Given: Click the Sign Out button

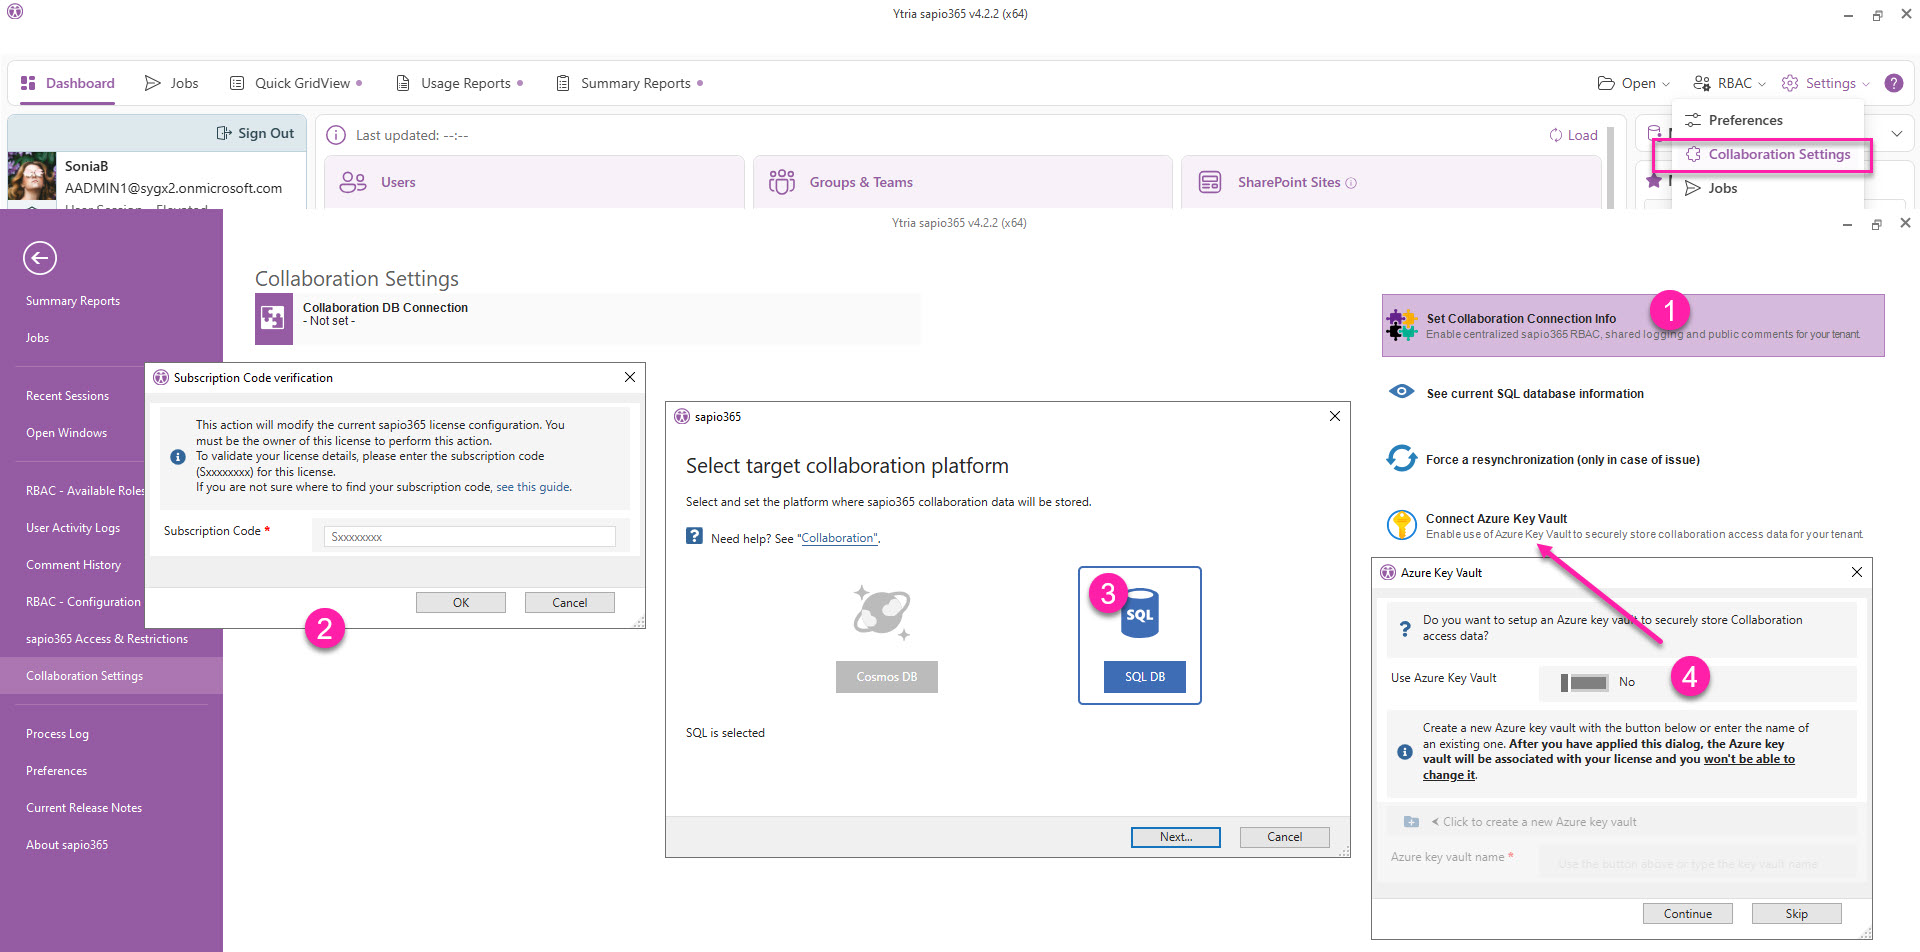Looking at the screenshot, I should 256,133.
